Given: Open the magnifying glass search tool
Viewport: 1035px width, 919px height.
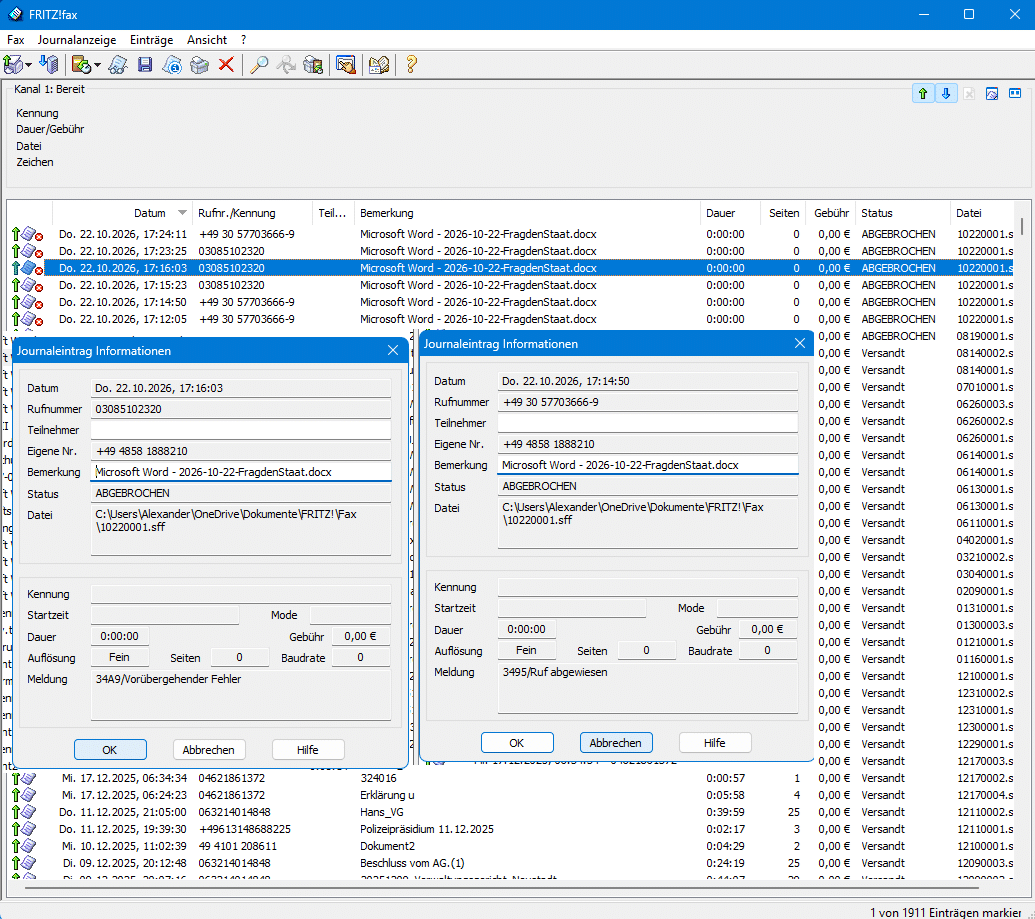Looking at the screenshot, I should pyautogui.click(x=259, y=65).
